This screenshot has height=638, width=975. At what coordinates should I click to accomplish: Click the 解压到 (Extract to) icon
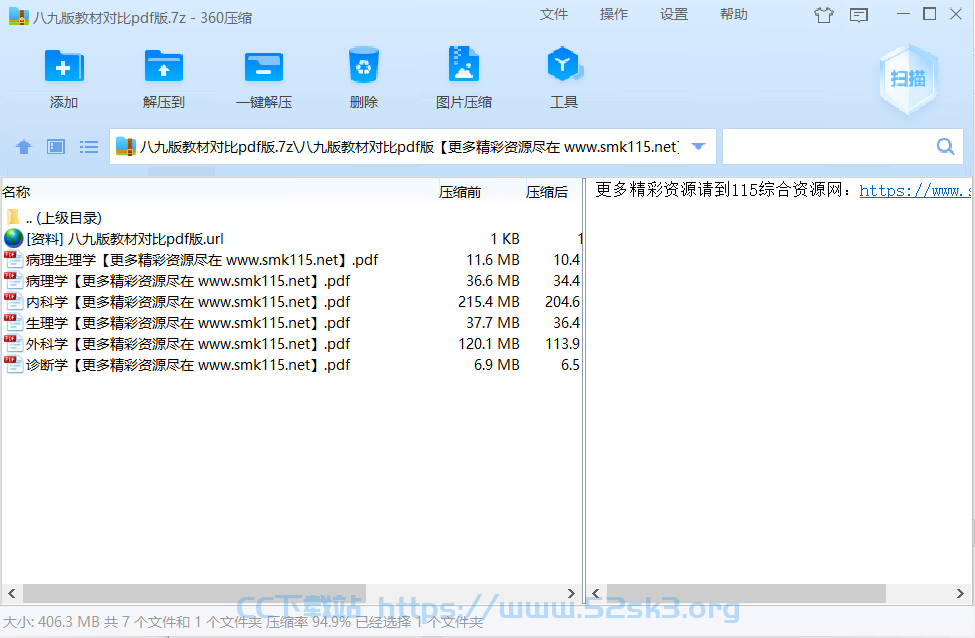click(164, 66)
